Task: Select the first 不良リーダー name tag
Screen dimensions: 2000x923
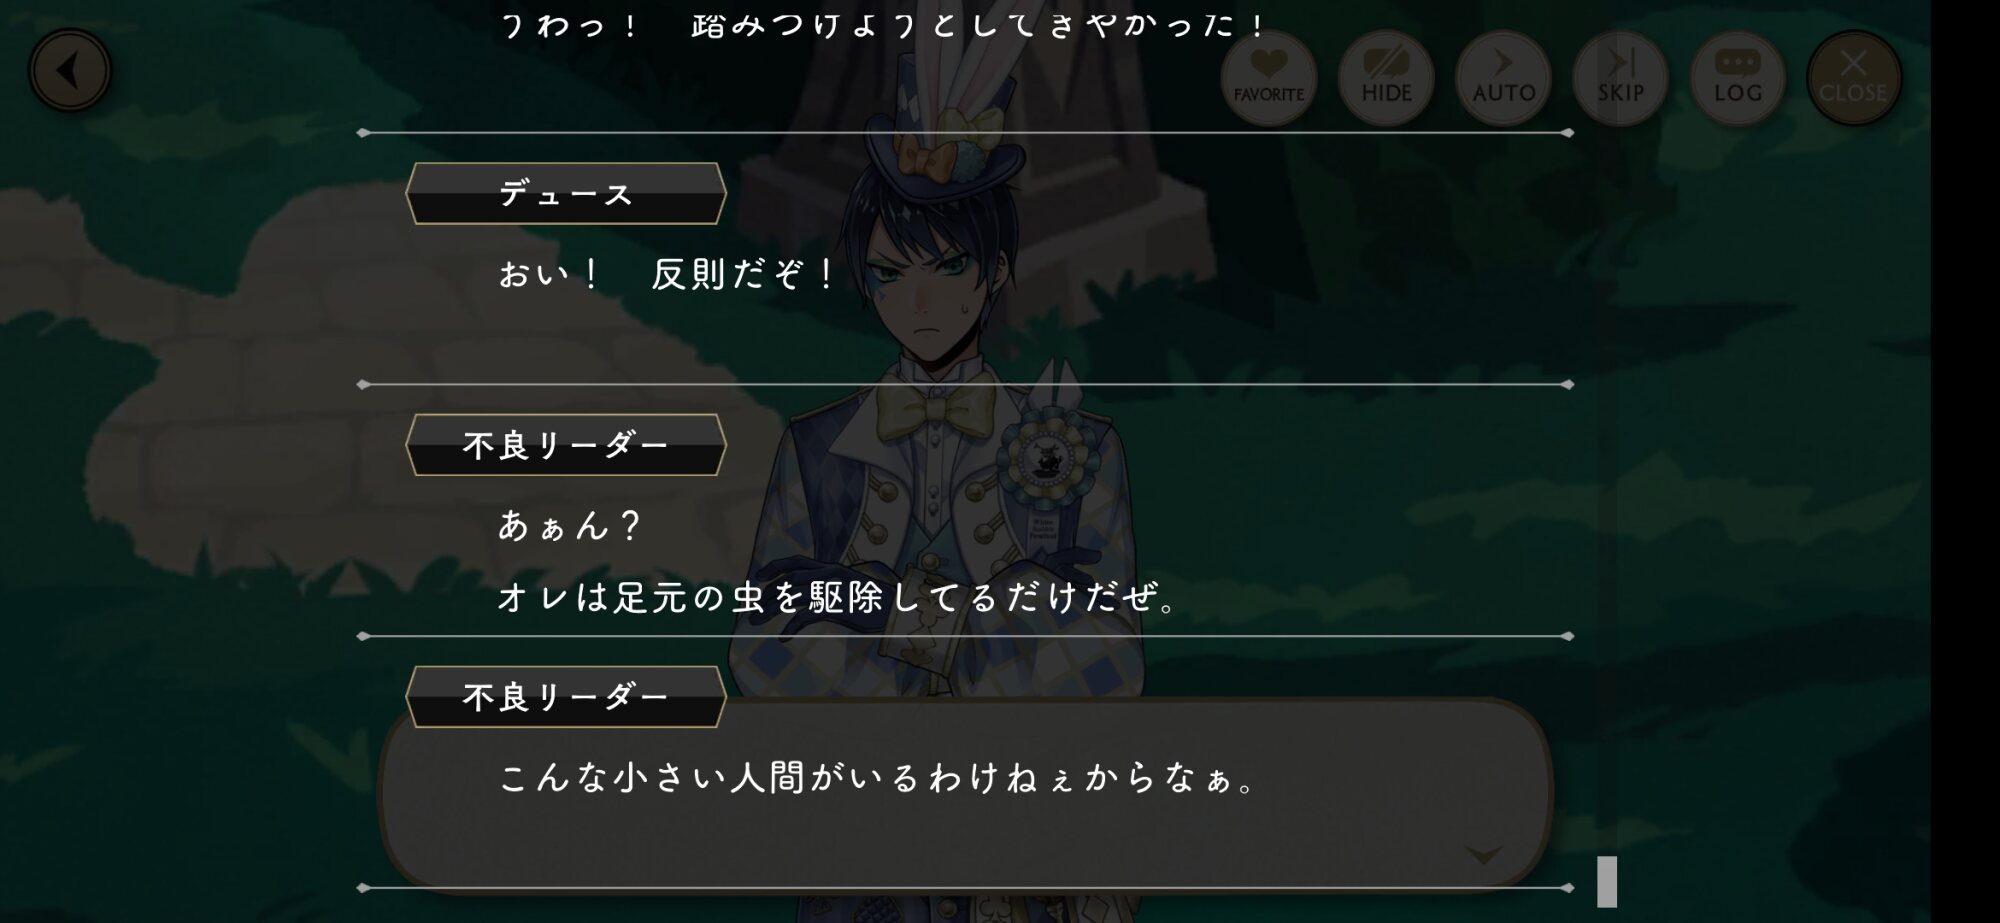Action: tap(566, 445)
